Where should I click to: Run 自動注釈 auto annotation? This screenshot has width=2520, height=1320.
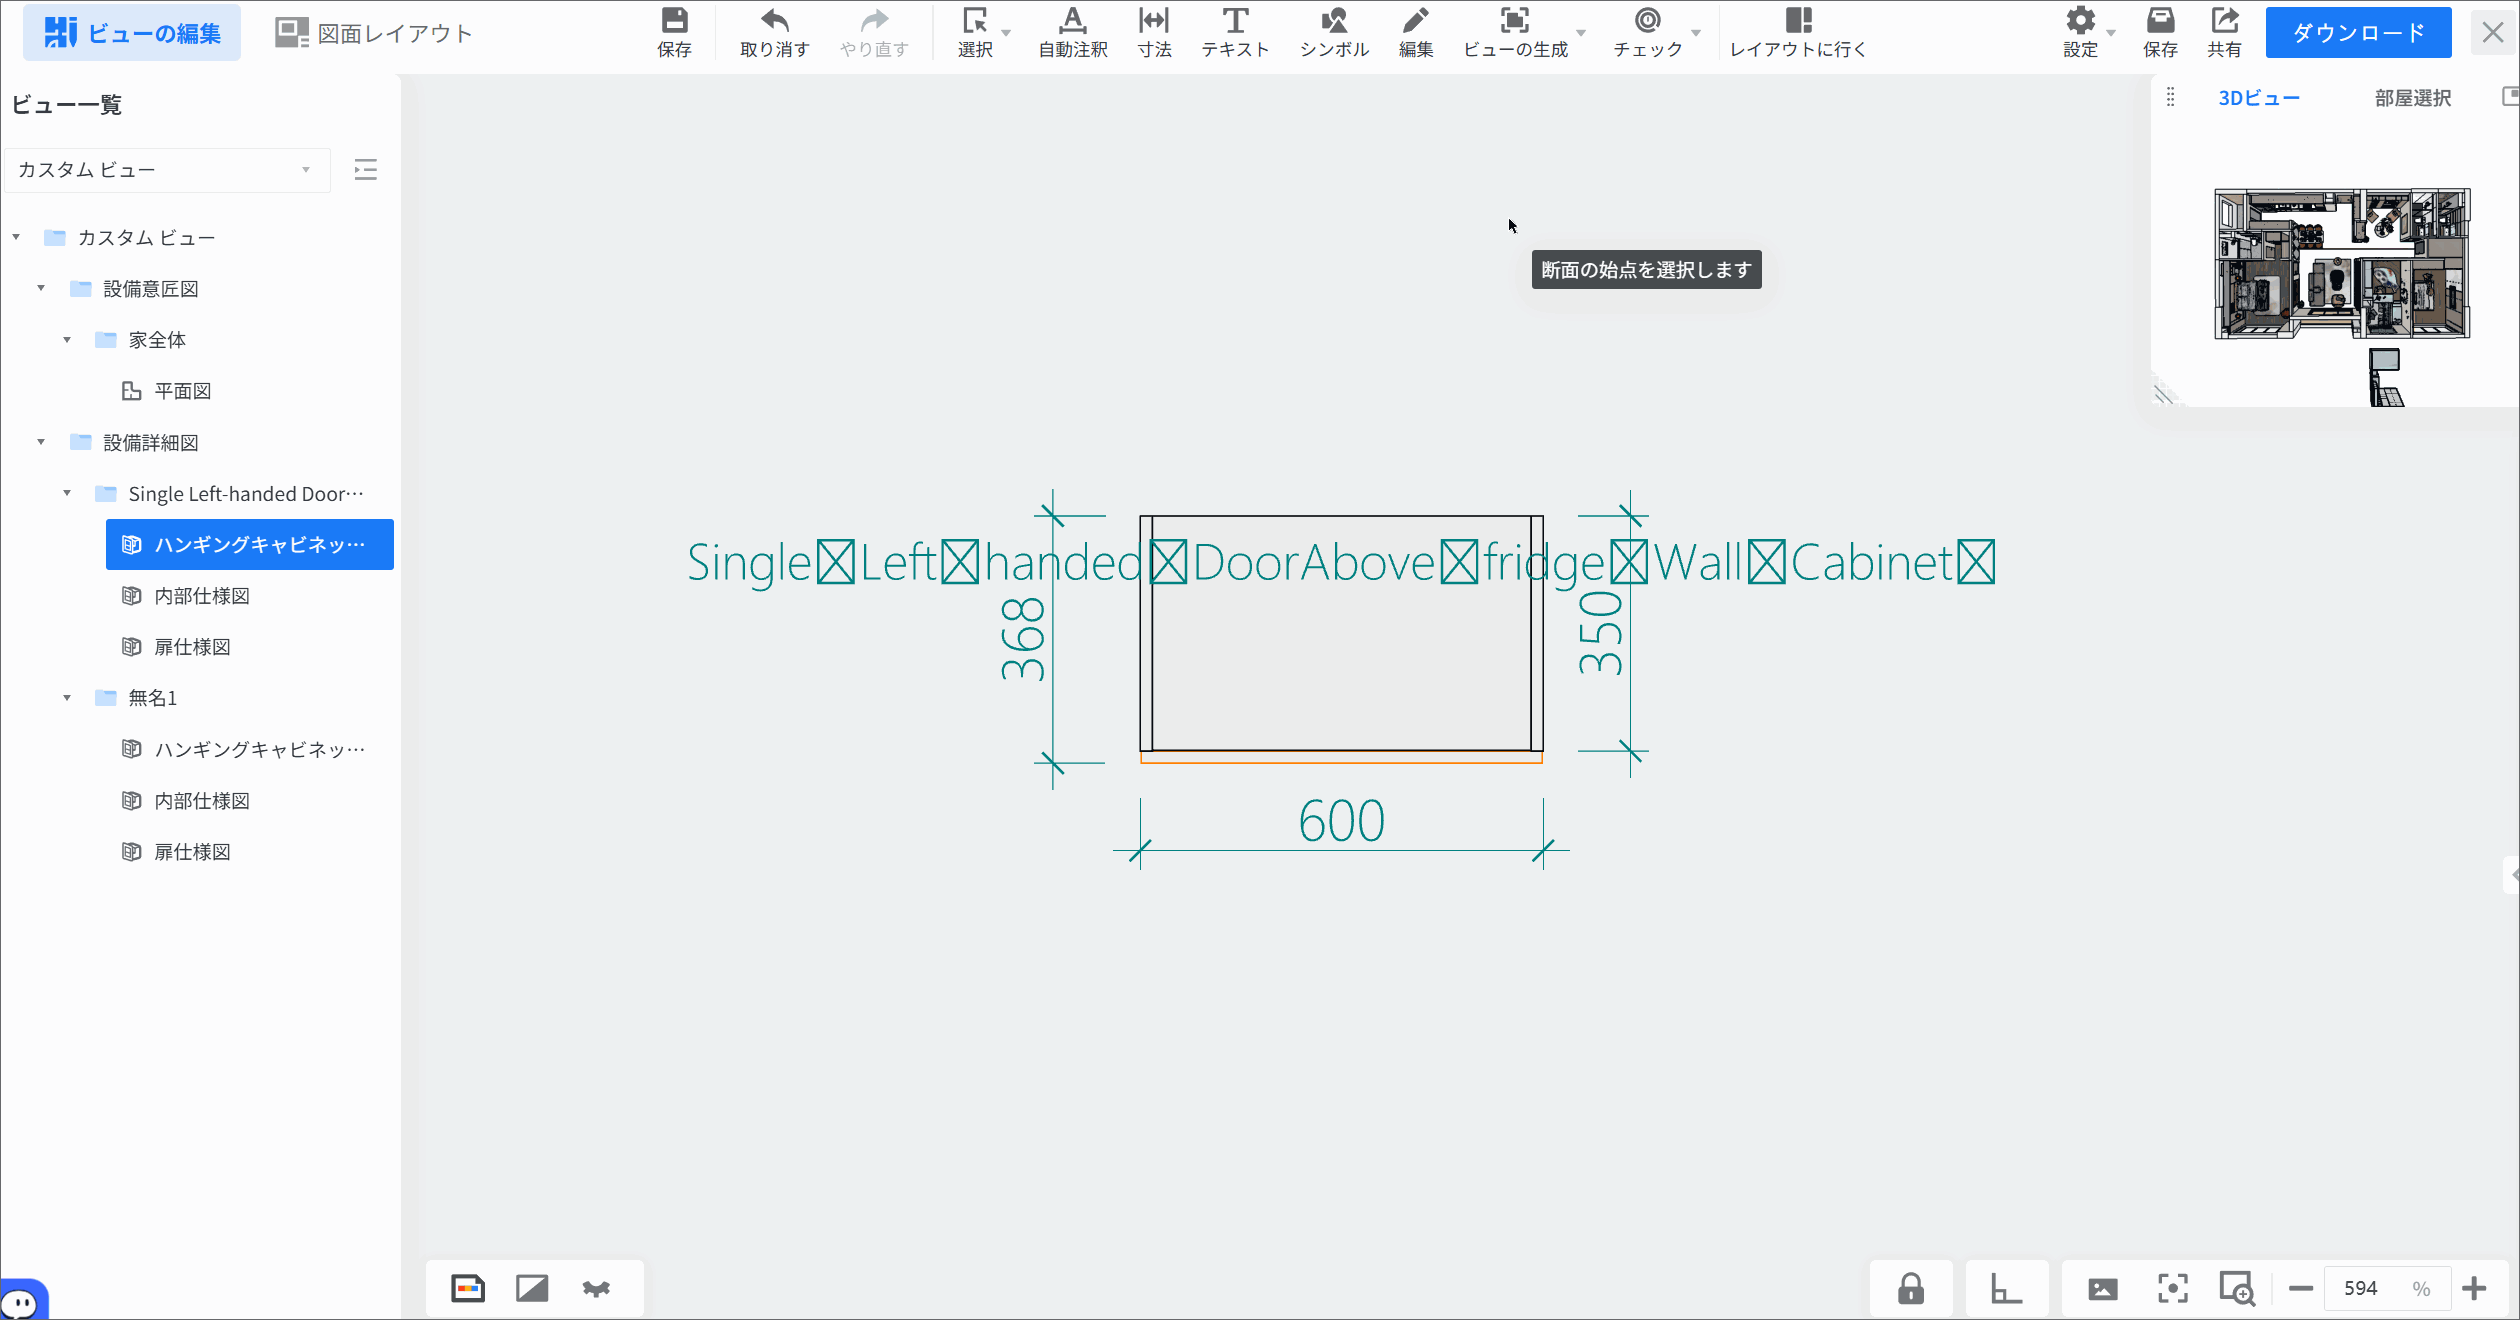coord(1073,32)
